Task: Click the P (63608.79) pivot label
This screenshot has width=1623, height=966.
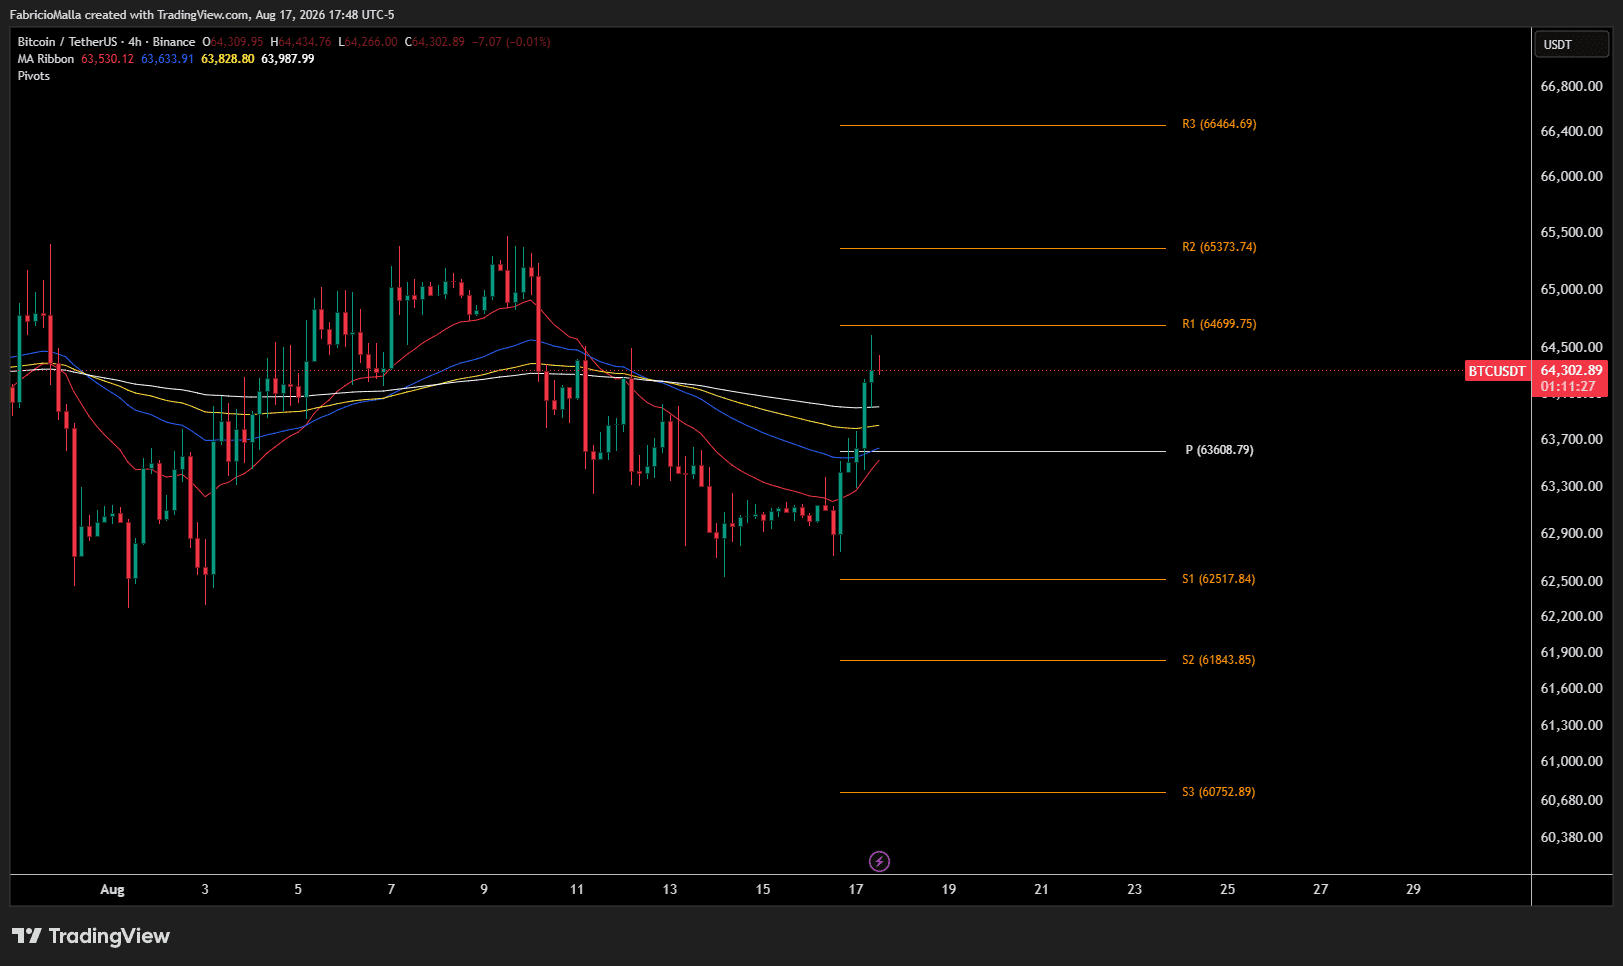Action: (1219, 450)
